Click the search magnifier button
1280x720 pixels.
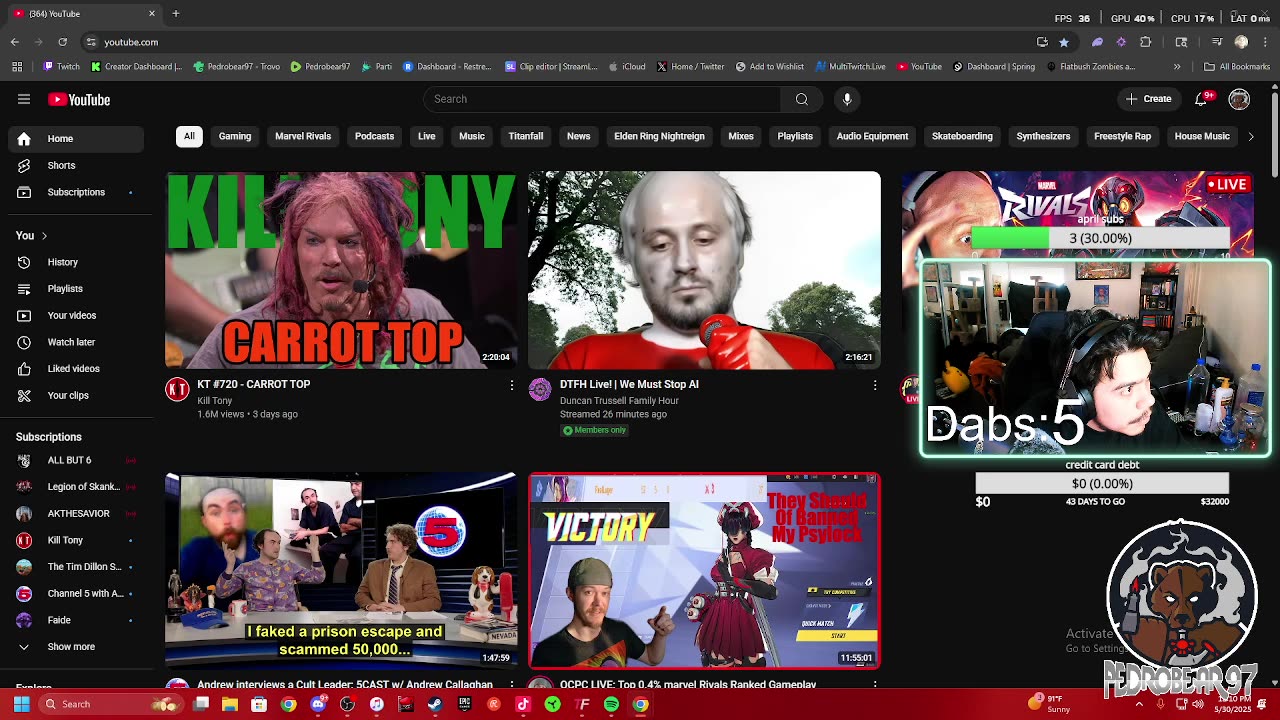(801, 99)
